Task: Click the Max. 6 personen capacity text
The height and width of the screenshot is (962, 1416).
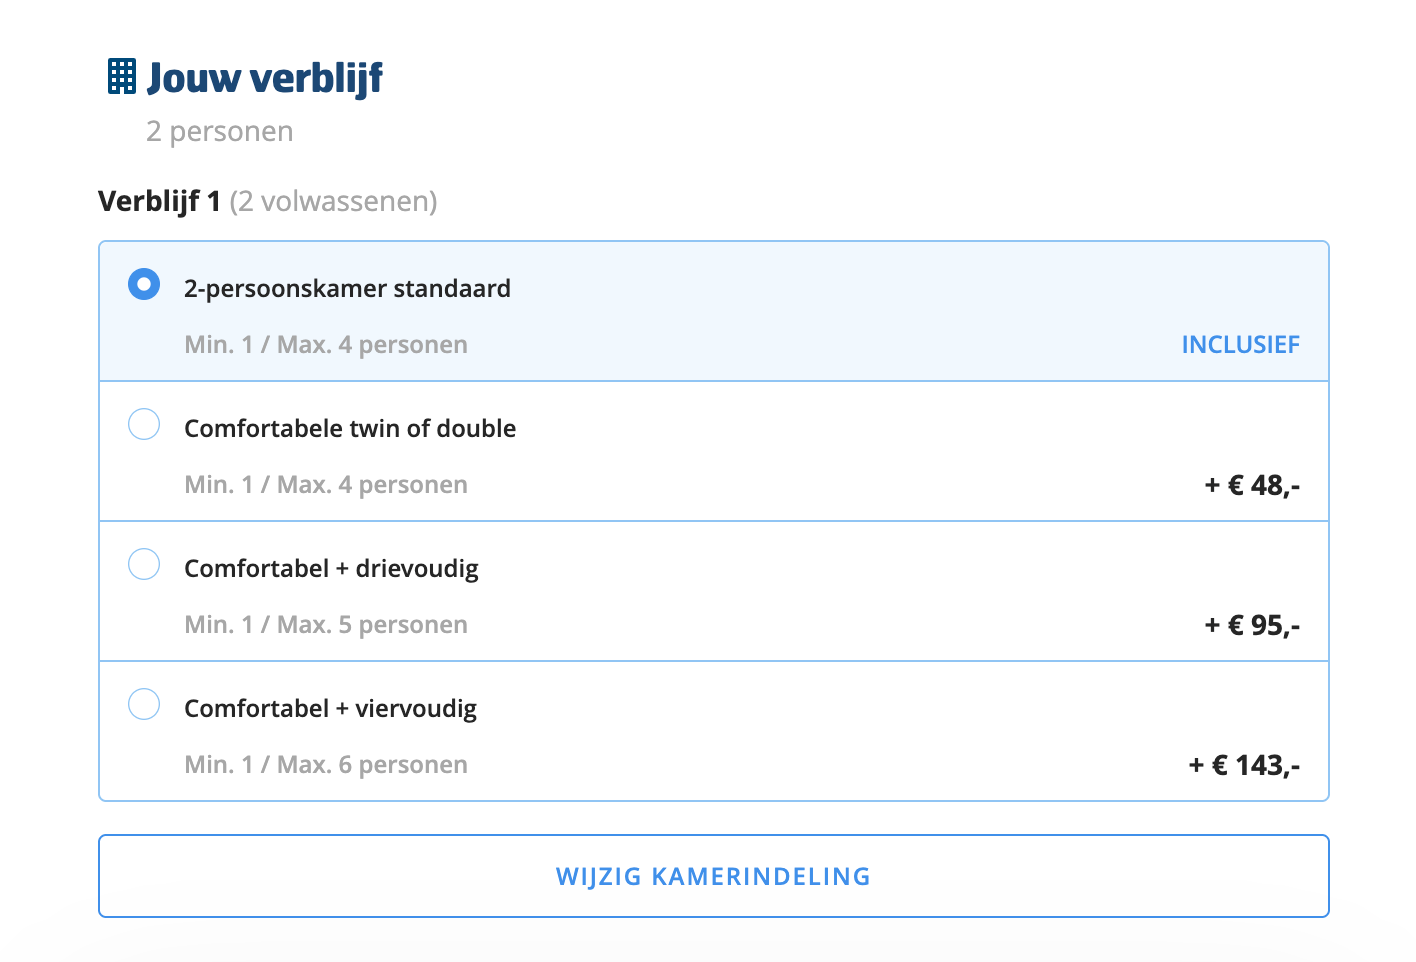Action: click(372, 765)
